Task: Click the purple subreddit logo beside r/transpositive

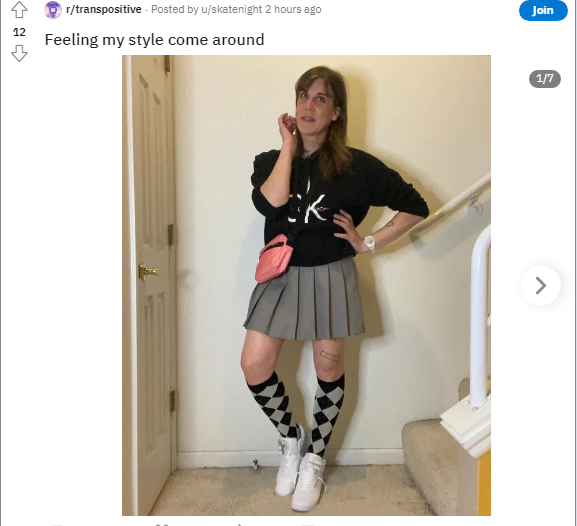Action: coord(53,10)
